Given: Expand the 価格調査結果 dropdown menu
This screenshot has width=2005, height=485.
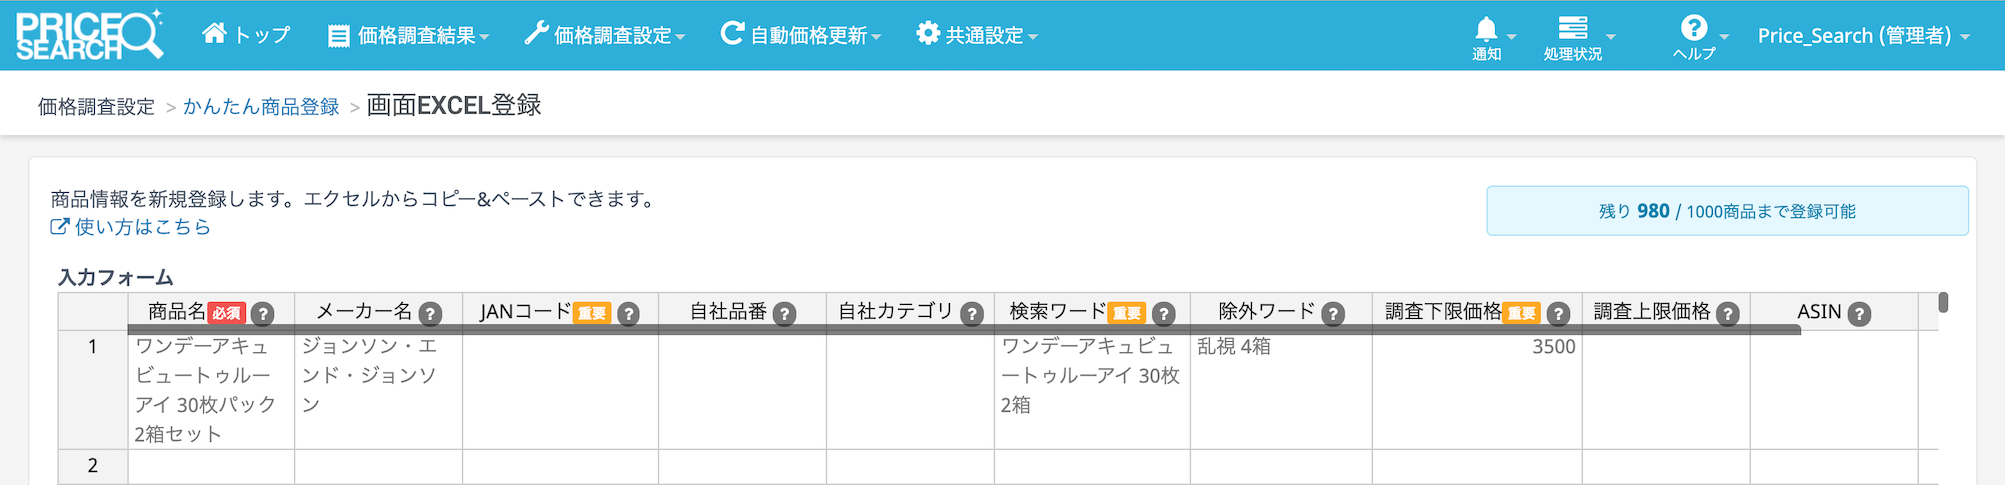Looking at the screenshot, I should point(409,36).
